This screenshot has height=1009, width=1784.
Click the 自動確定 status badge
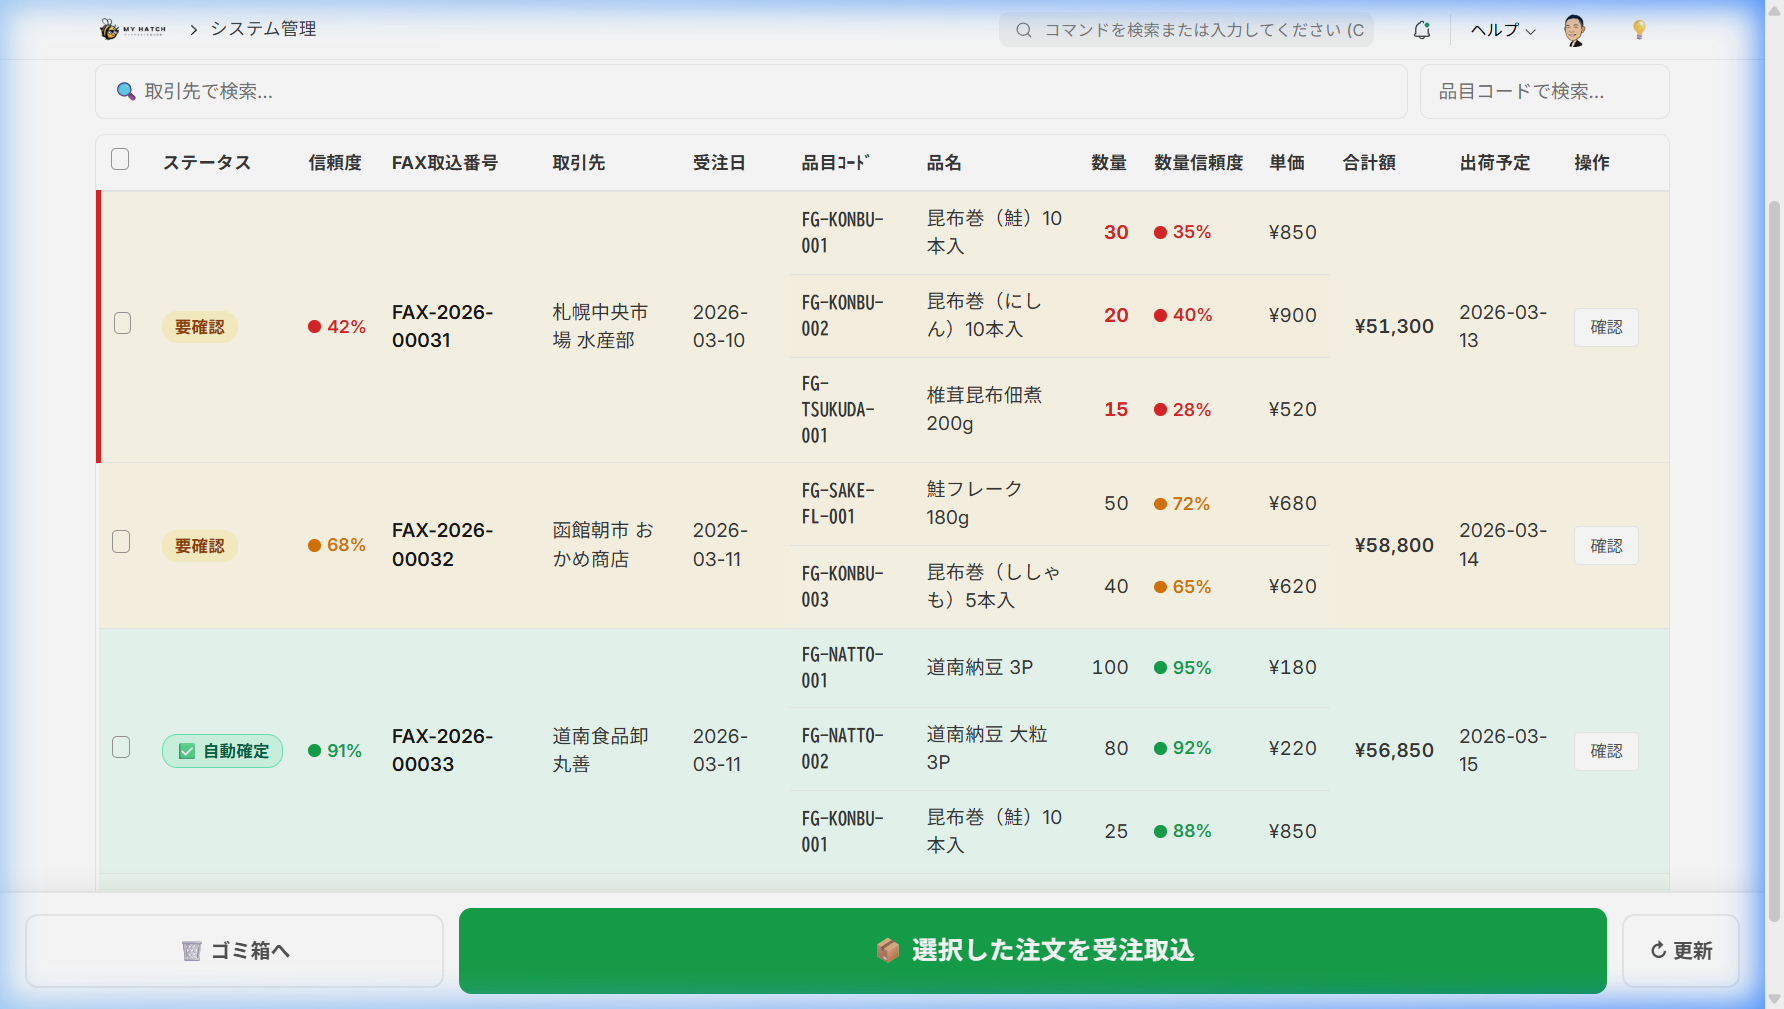tap(222, 751)
